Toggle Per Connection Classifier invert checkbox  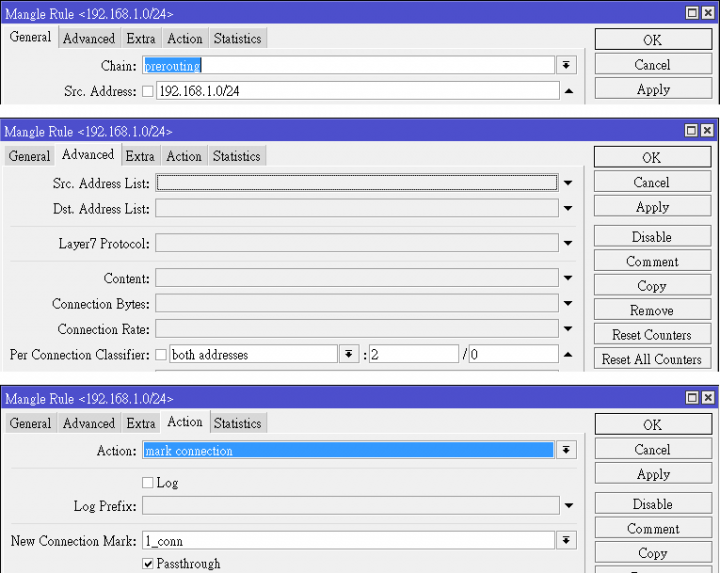point(161,354)
